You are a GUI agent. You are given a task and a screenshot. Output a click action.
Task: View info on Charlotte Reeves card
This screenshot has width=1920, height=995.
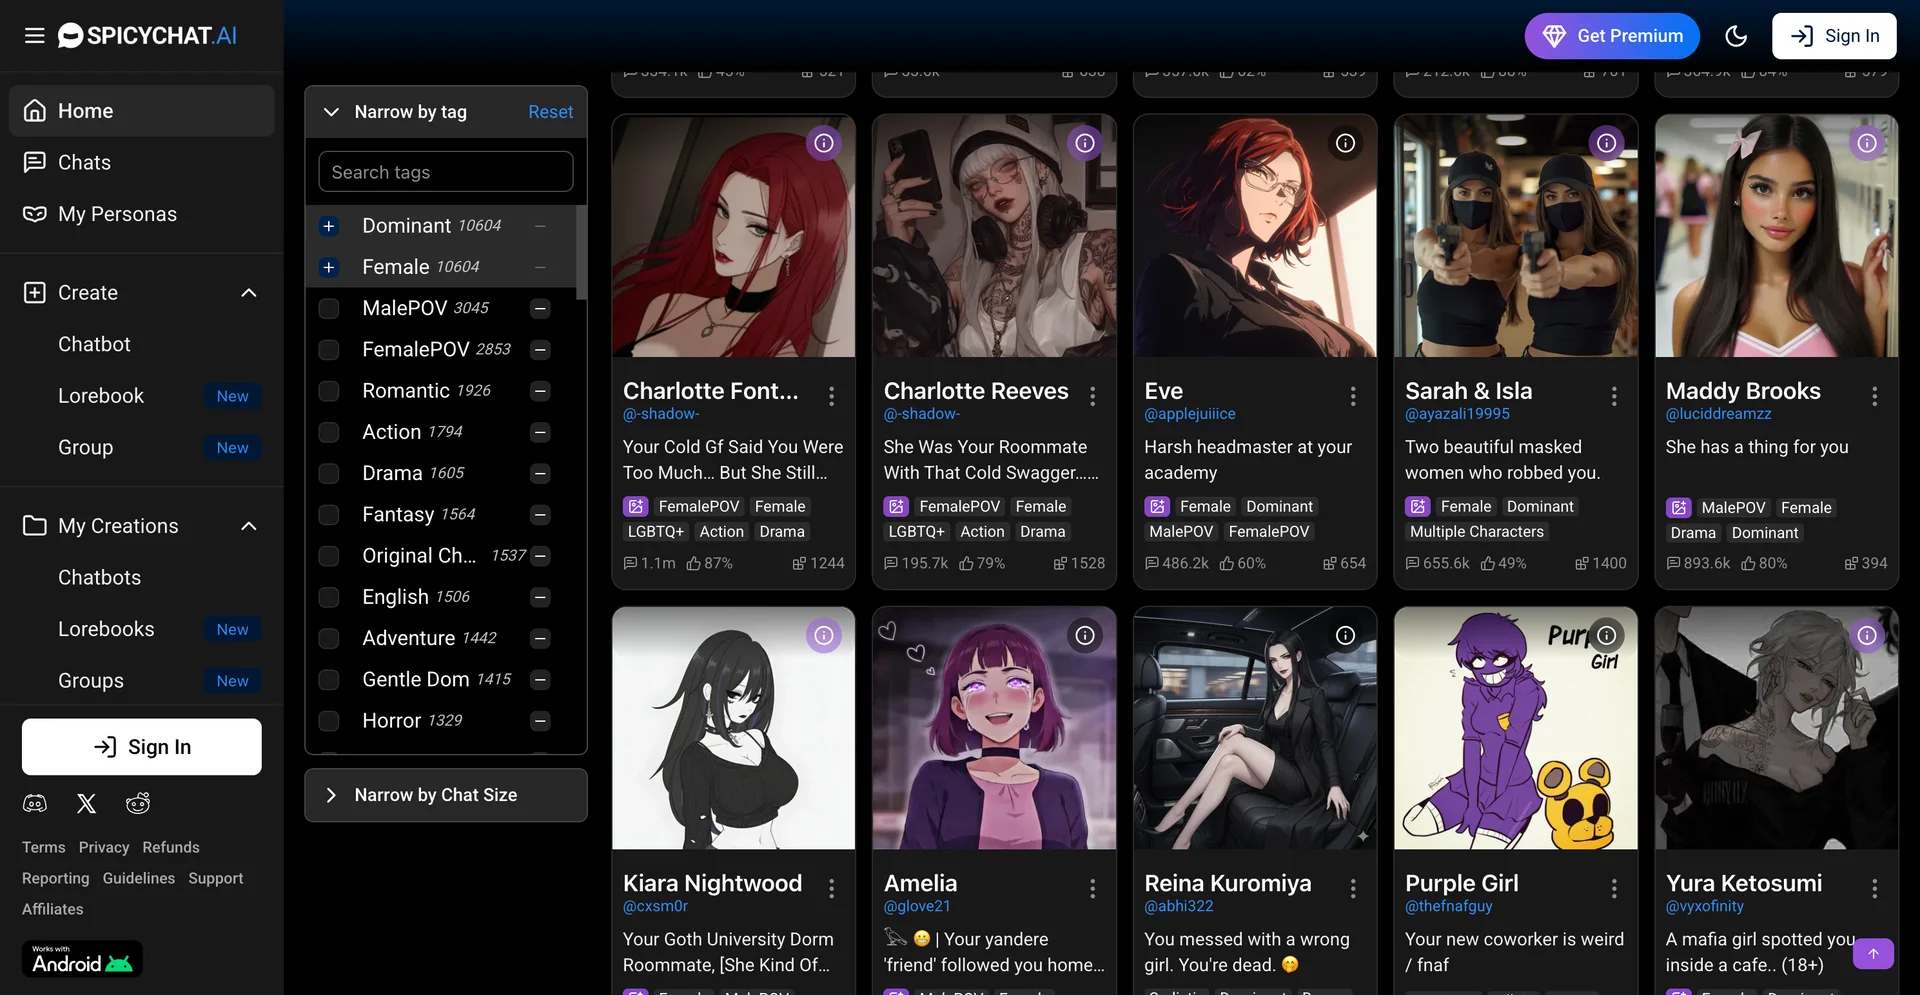(1085, 143)
